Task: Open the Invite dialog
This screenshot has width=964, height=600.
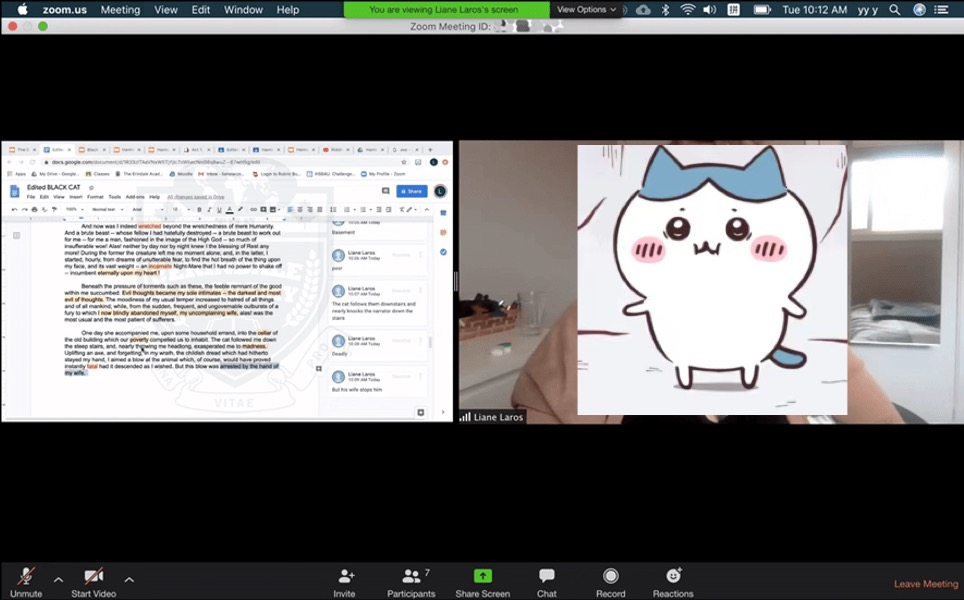Action: (x=344, y=582)
